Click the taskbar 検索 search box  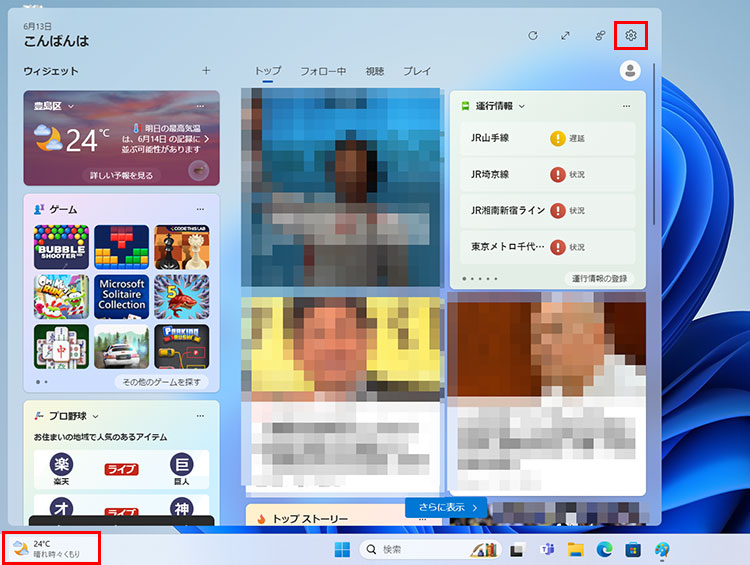[430, 550]
